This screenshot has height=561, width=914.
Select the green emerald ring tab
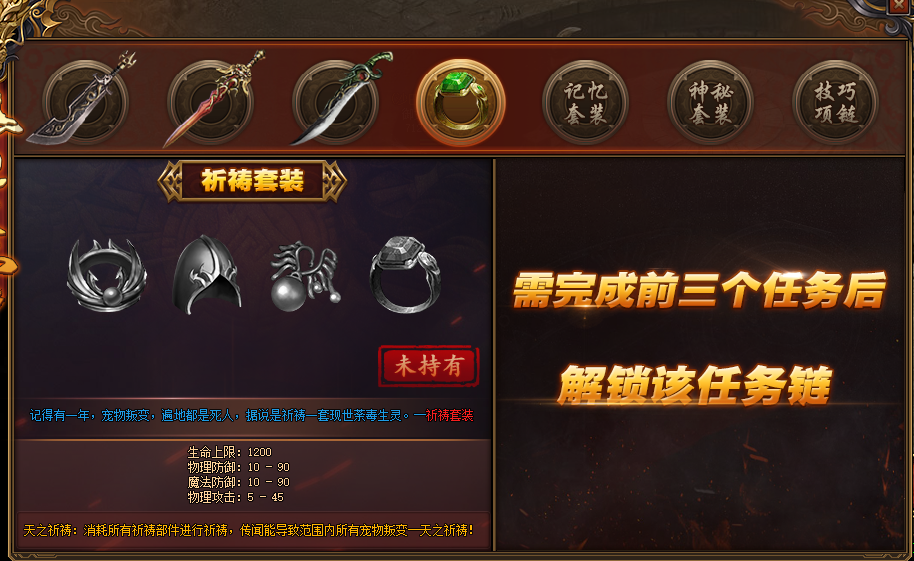click(x=460, y=102)
